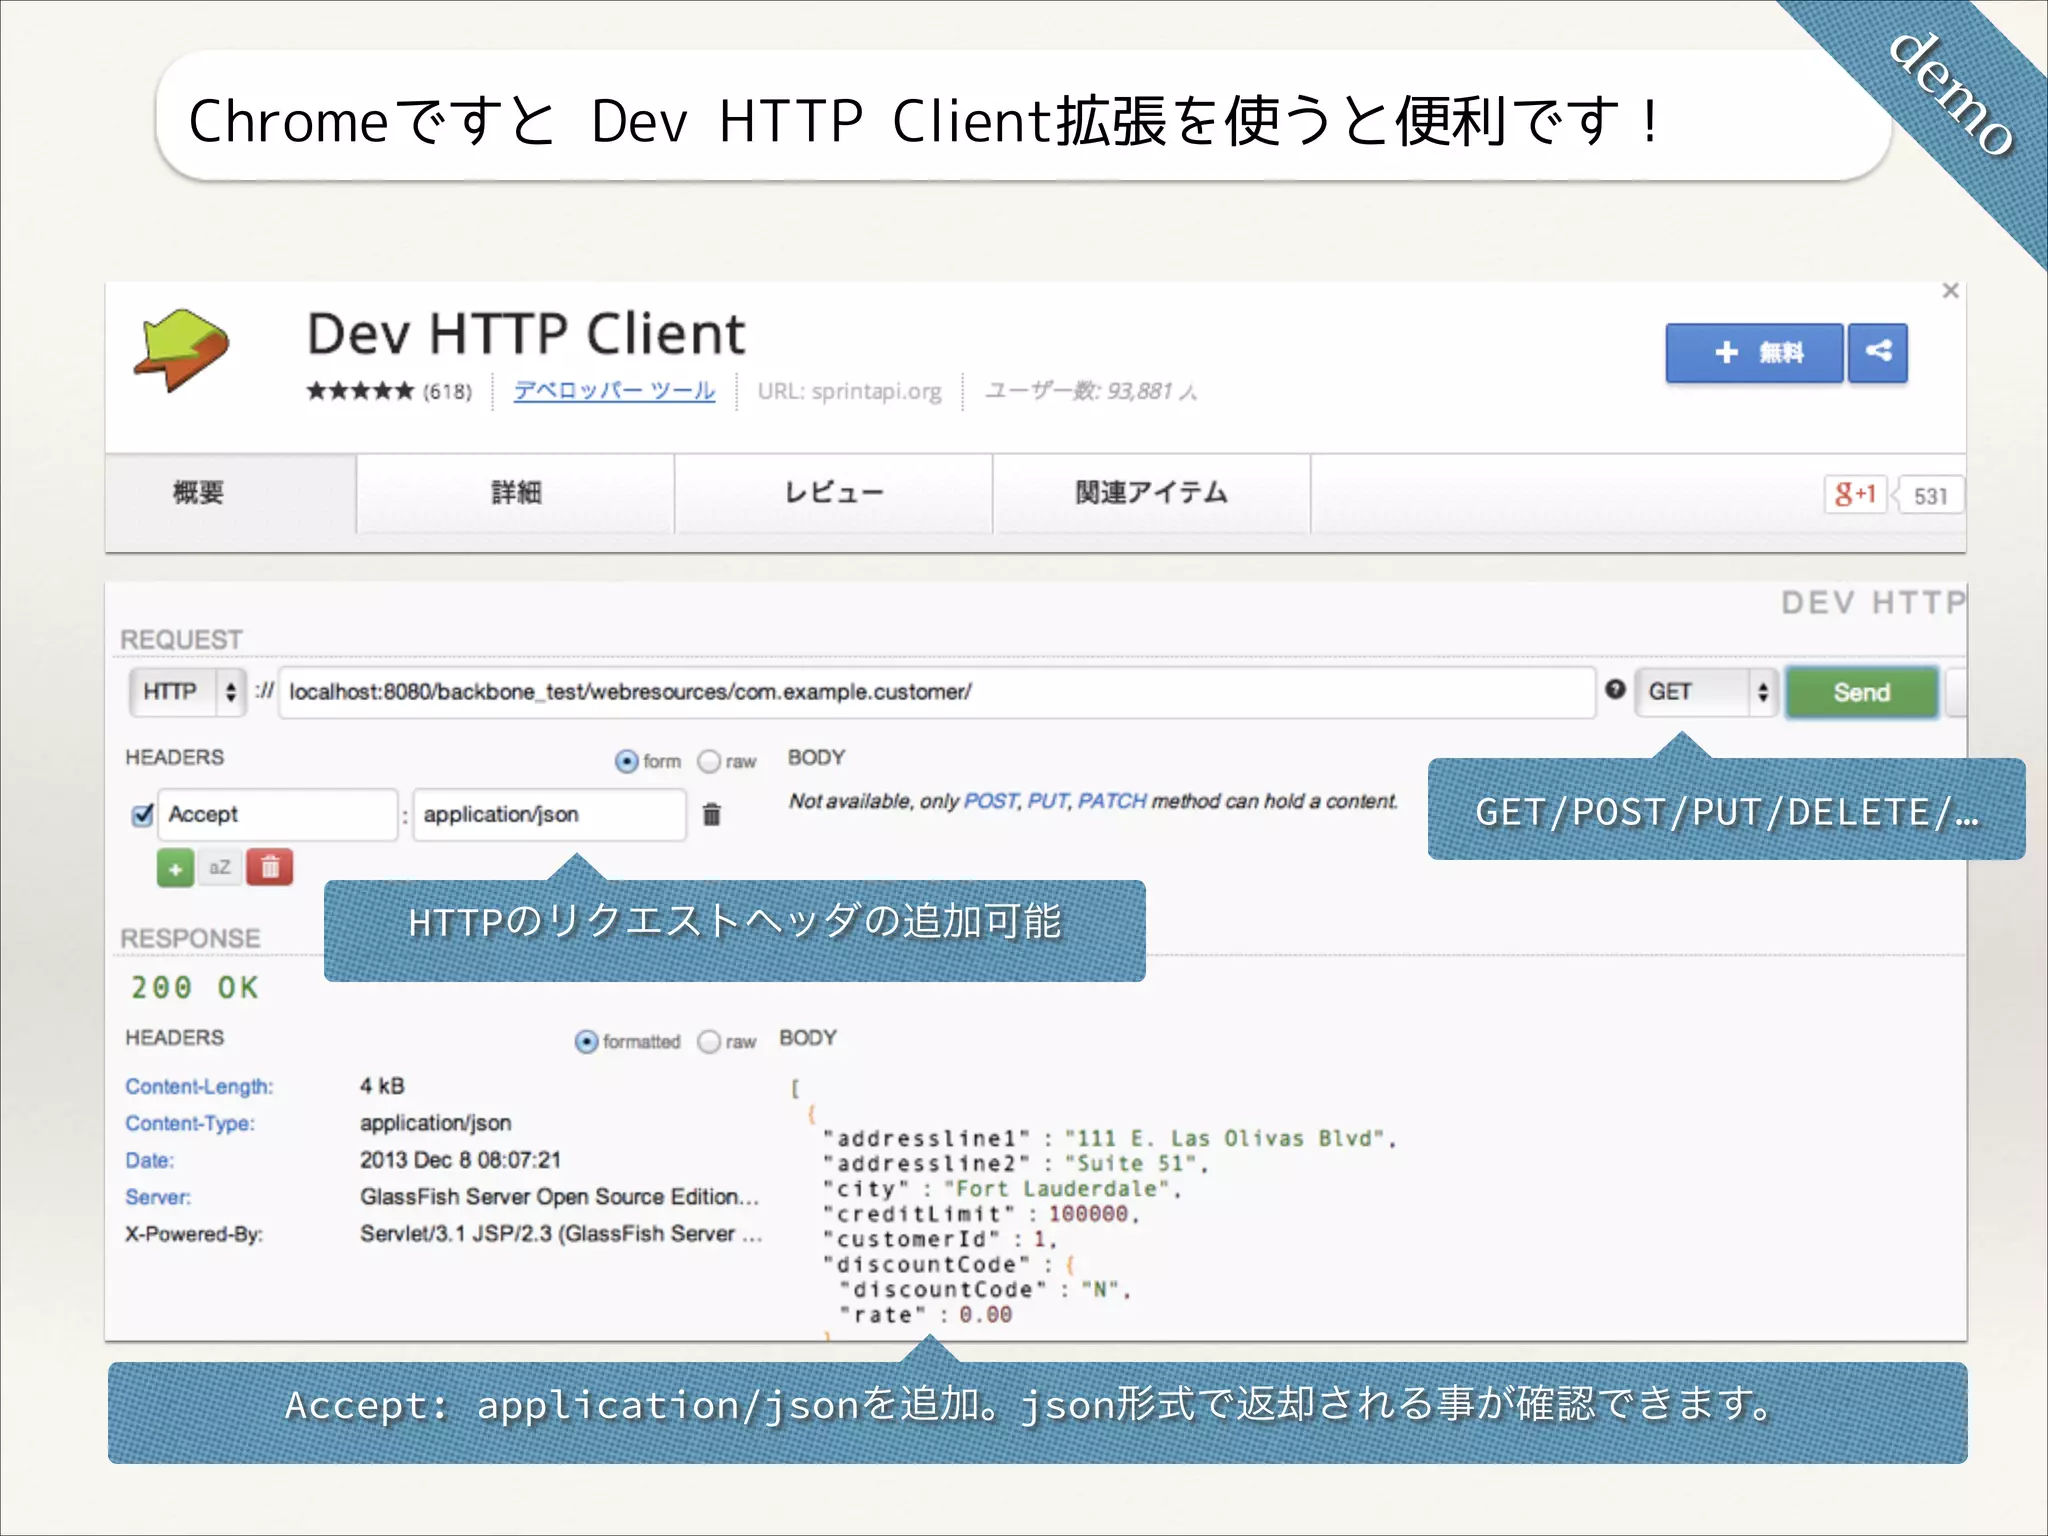Image resolution: width=2048 pixels, height=1536 pixels.
Task: Click the "city" Fort Lauderdale JSON line
Action: pyautogui.click(x=1002, y=1189)
